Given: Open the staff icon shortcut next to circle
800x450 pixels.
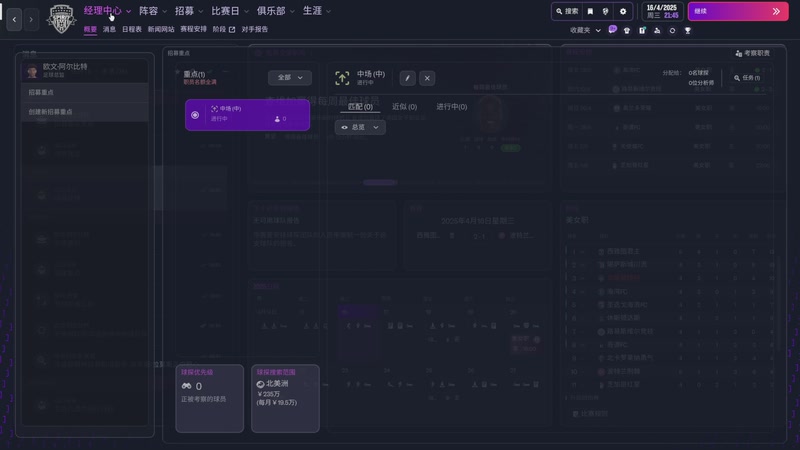Looking at the screenshot, I should tap(657, 31).
